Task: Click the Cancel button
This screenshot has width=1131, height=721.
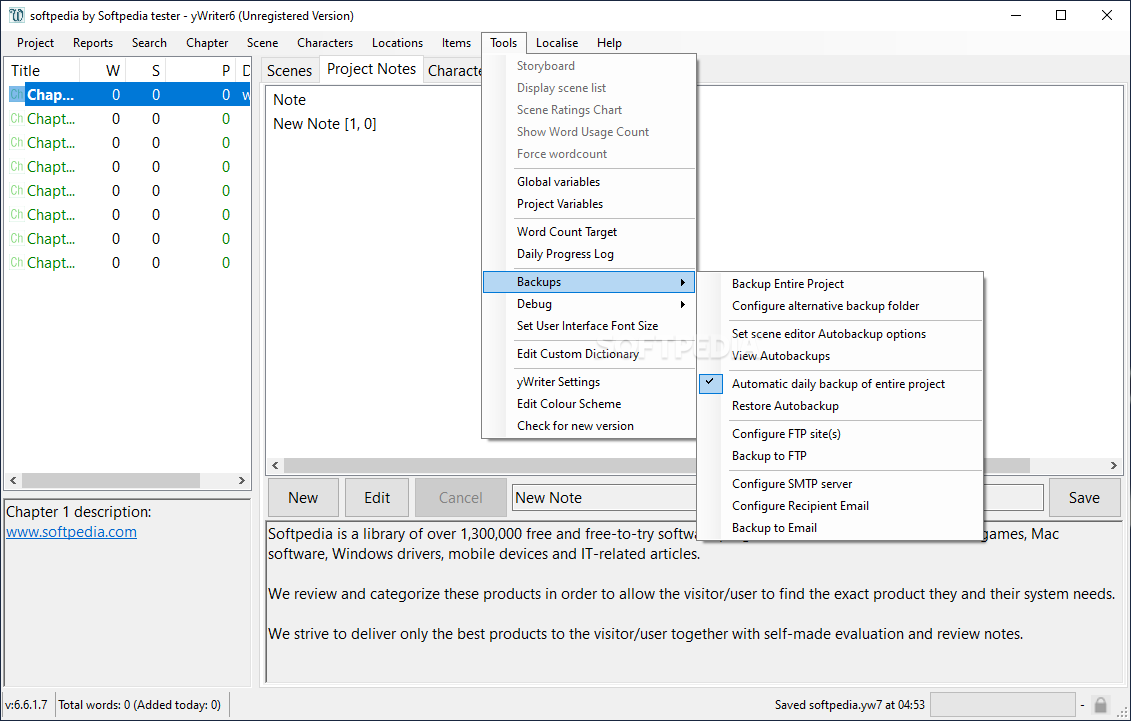Action: tap(460, 497)
